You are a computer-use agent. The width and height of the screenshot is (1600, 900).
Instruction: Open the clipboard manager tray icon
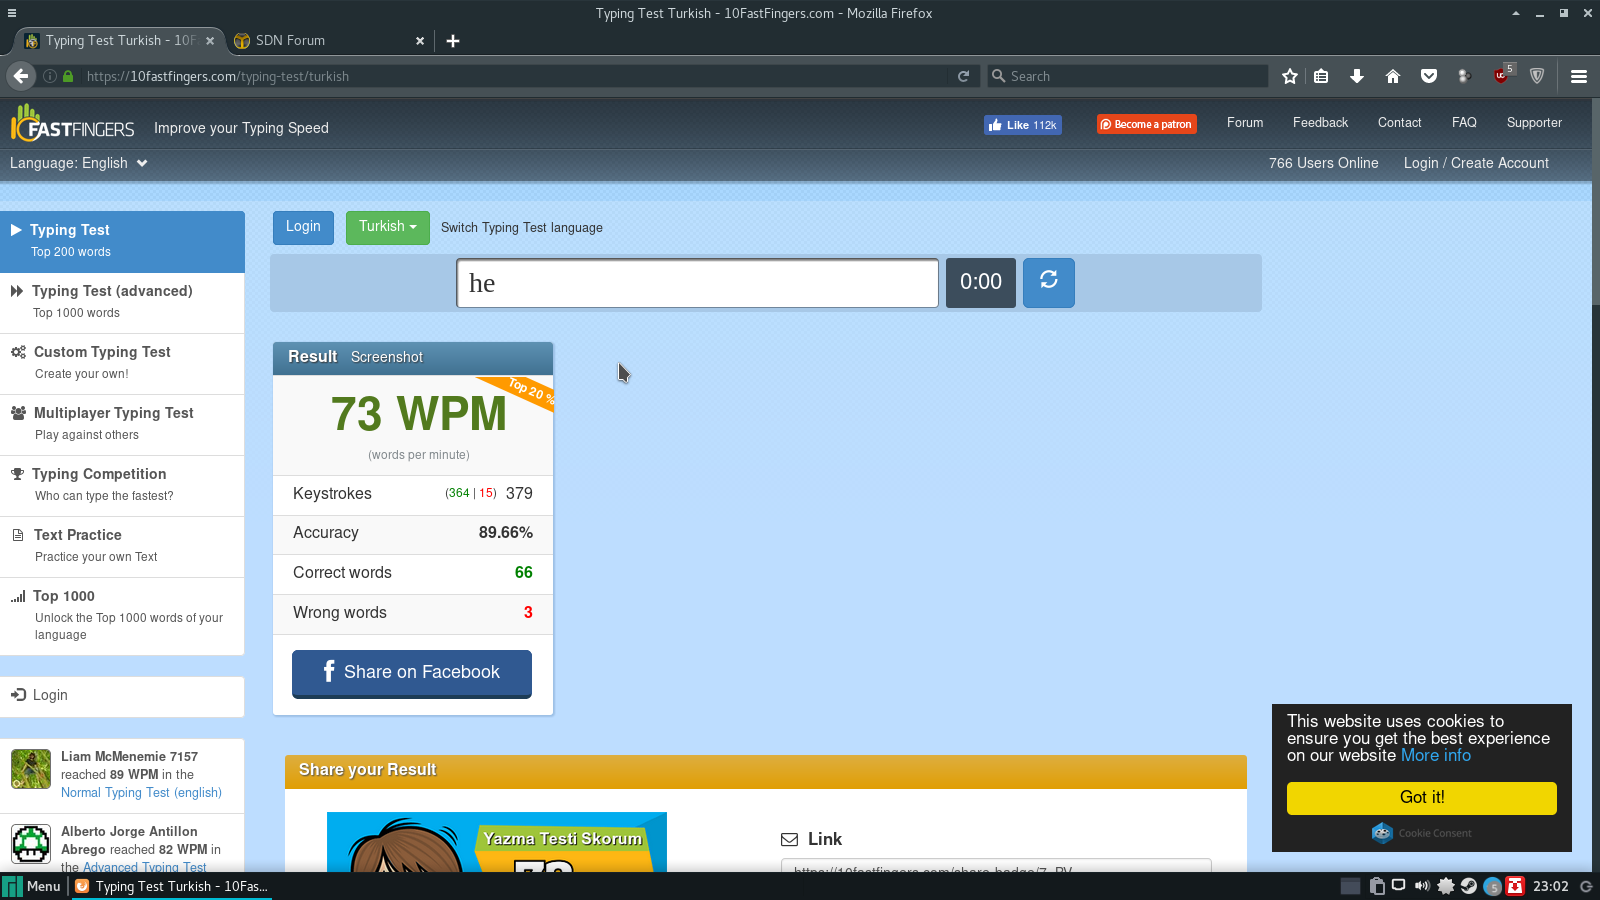1377,886
